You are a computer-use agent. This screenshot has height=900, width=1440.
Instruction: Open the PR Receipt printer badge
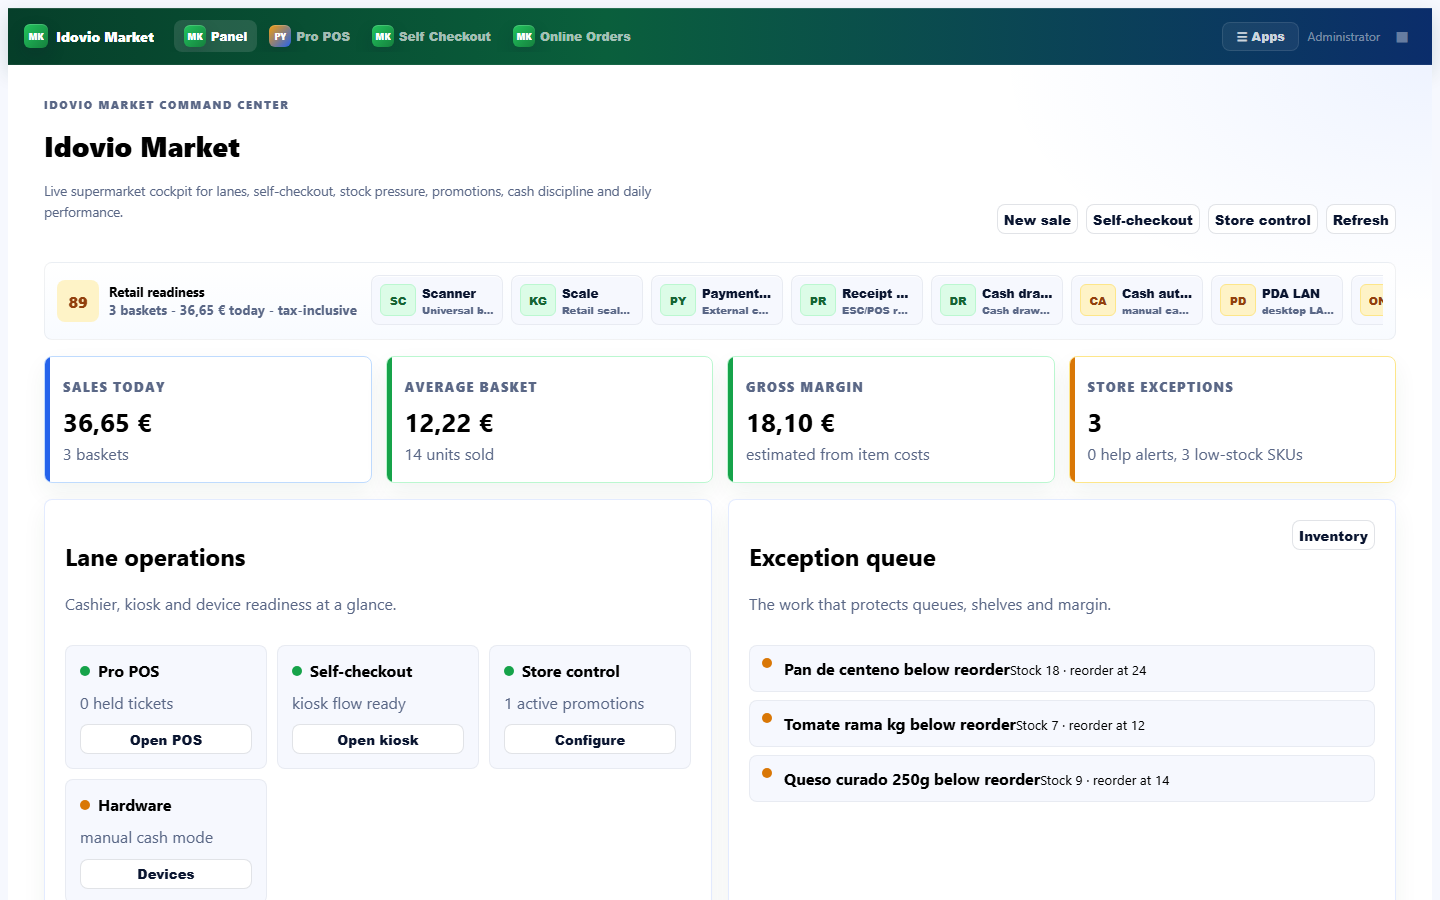tap(857, 301)
